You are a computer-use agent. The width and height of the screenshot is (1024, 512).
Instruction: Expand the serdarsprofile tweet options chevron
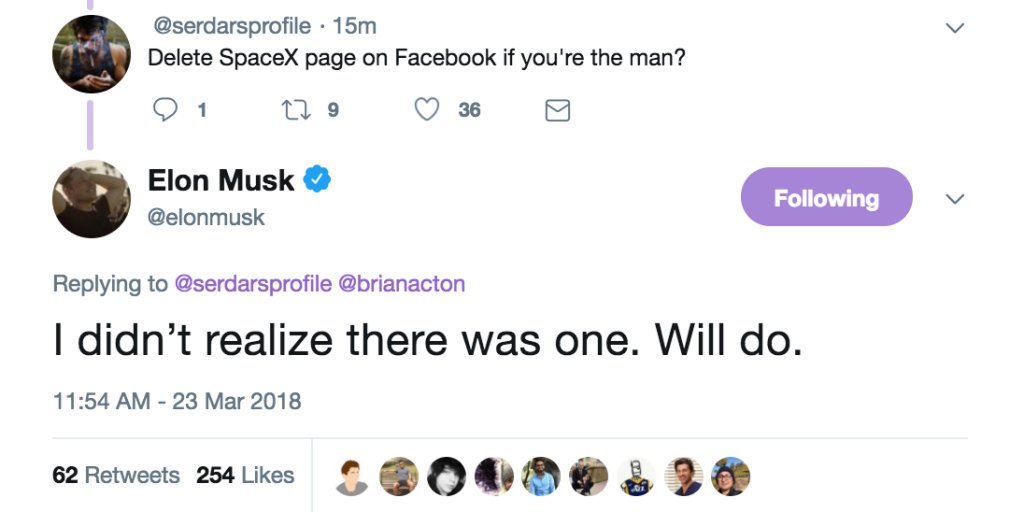click(955, 29)
